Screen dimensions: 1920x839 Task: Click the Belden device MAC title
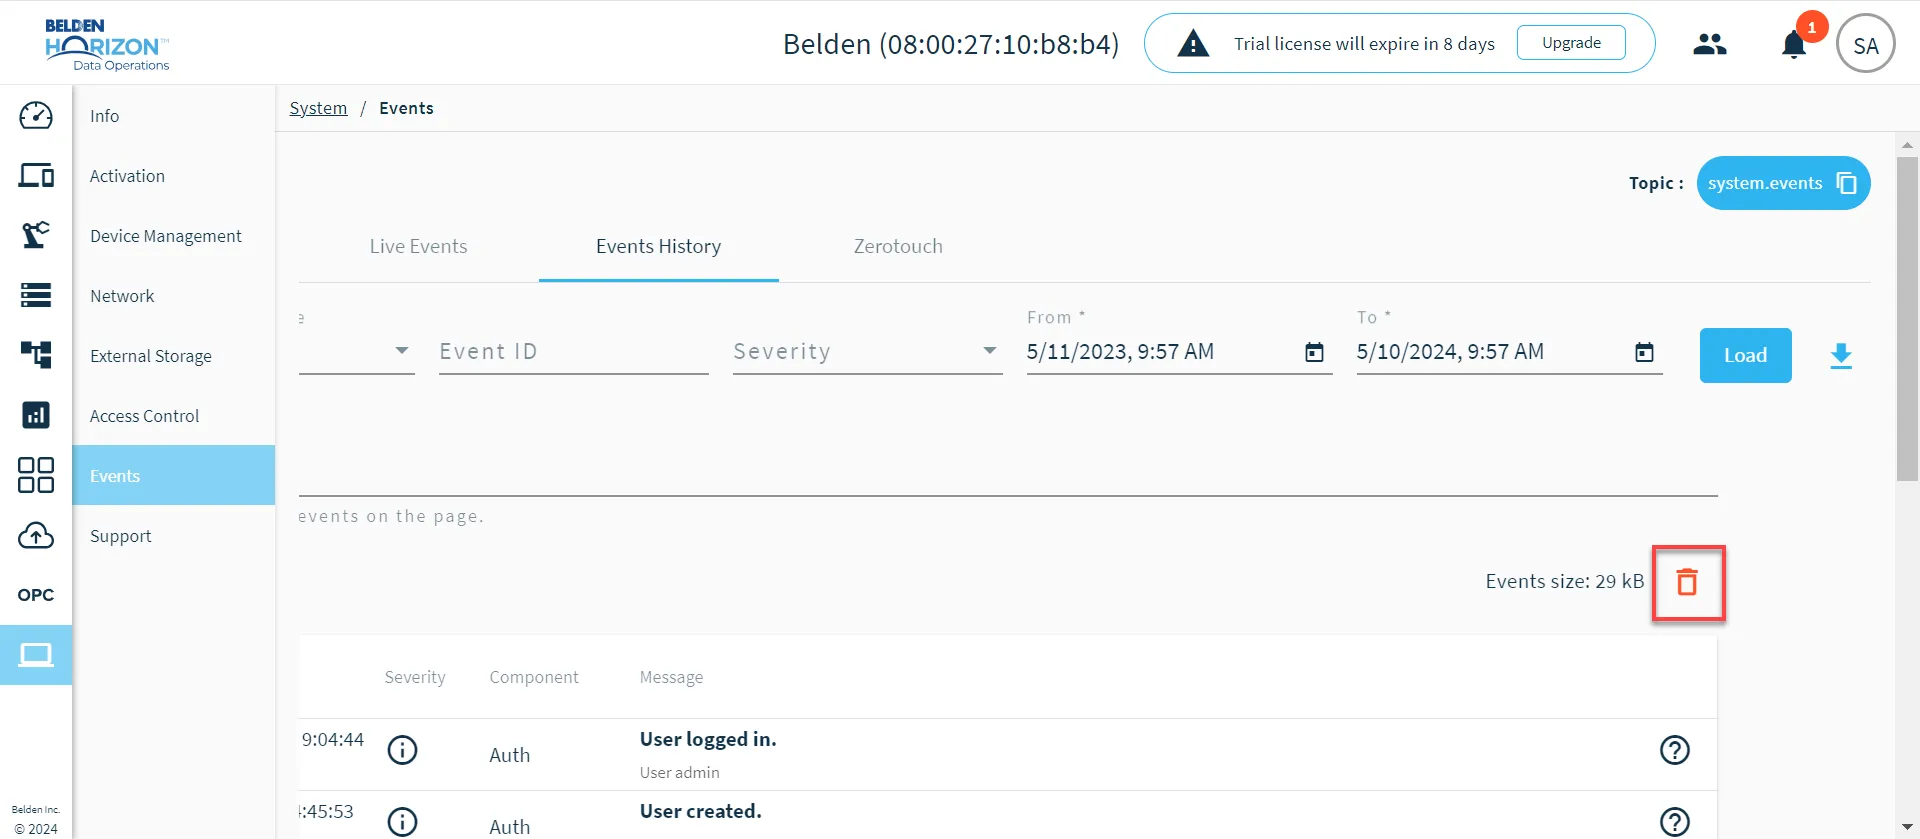(951, 44)
